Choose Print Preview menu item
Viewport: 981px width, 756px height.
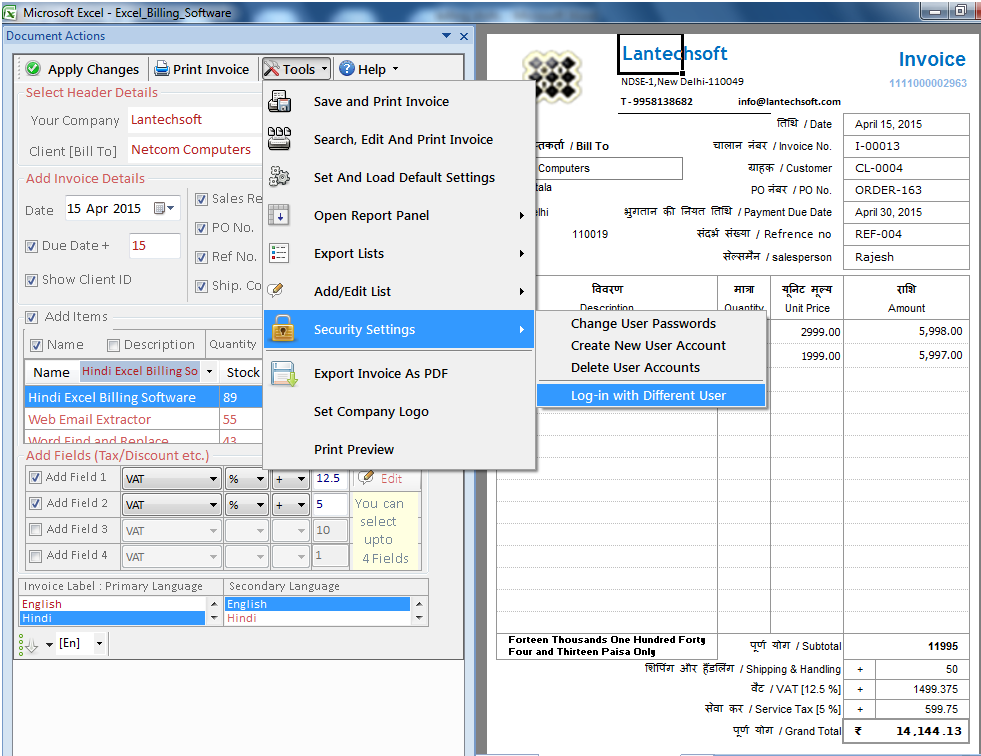click(x=353, y=449)
